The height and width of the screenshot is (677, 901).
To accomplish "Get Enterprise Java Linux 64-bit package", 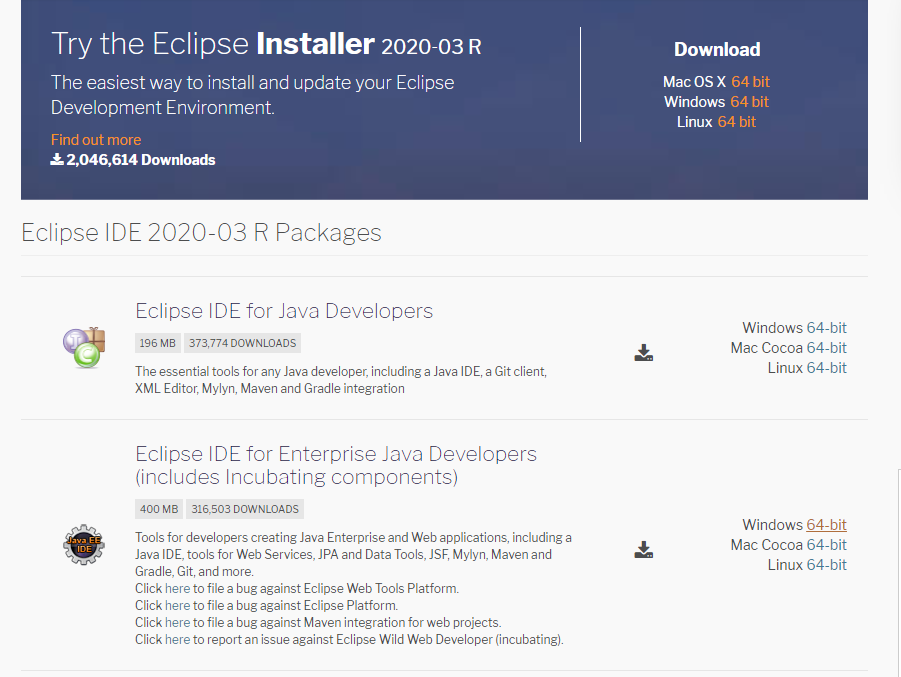I will coord(826,565).
